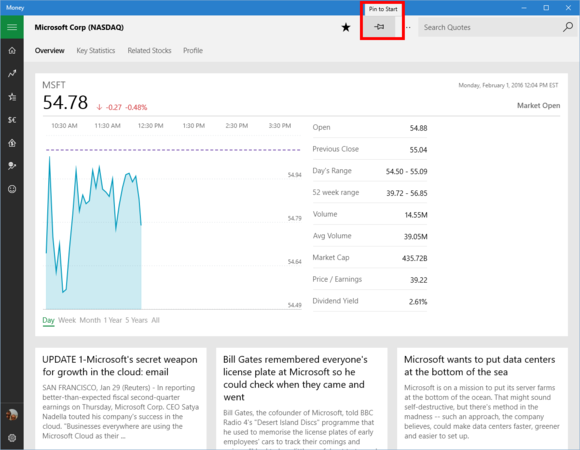
Task: Select the All chart range
Action: (x=155, y=320)
